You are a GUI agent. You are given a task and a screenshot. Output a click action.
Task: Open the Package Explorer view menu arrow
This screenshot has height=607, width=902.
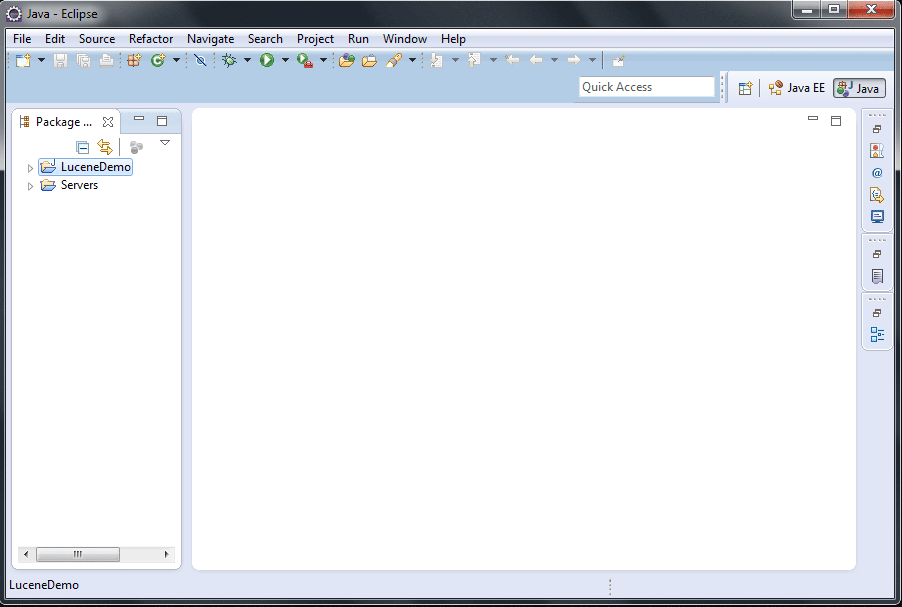(165, 143)
